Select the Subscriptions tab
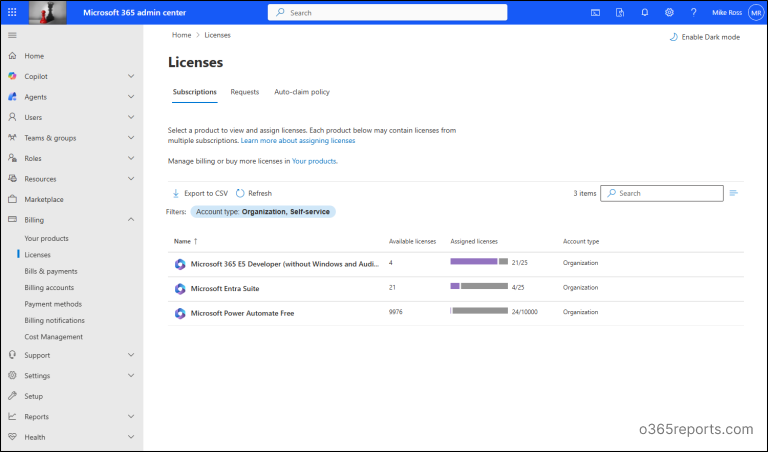This screenshot has height=452, width=768. point(194,92)
